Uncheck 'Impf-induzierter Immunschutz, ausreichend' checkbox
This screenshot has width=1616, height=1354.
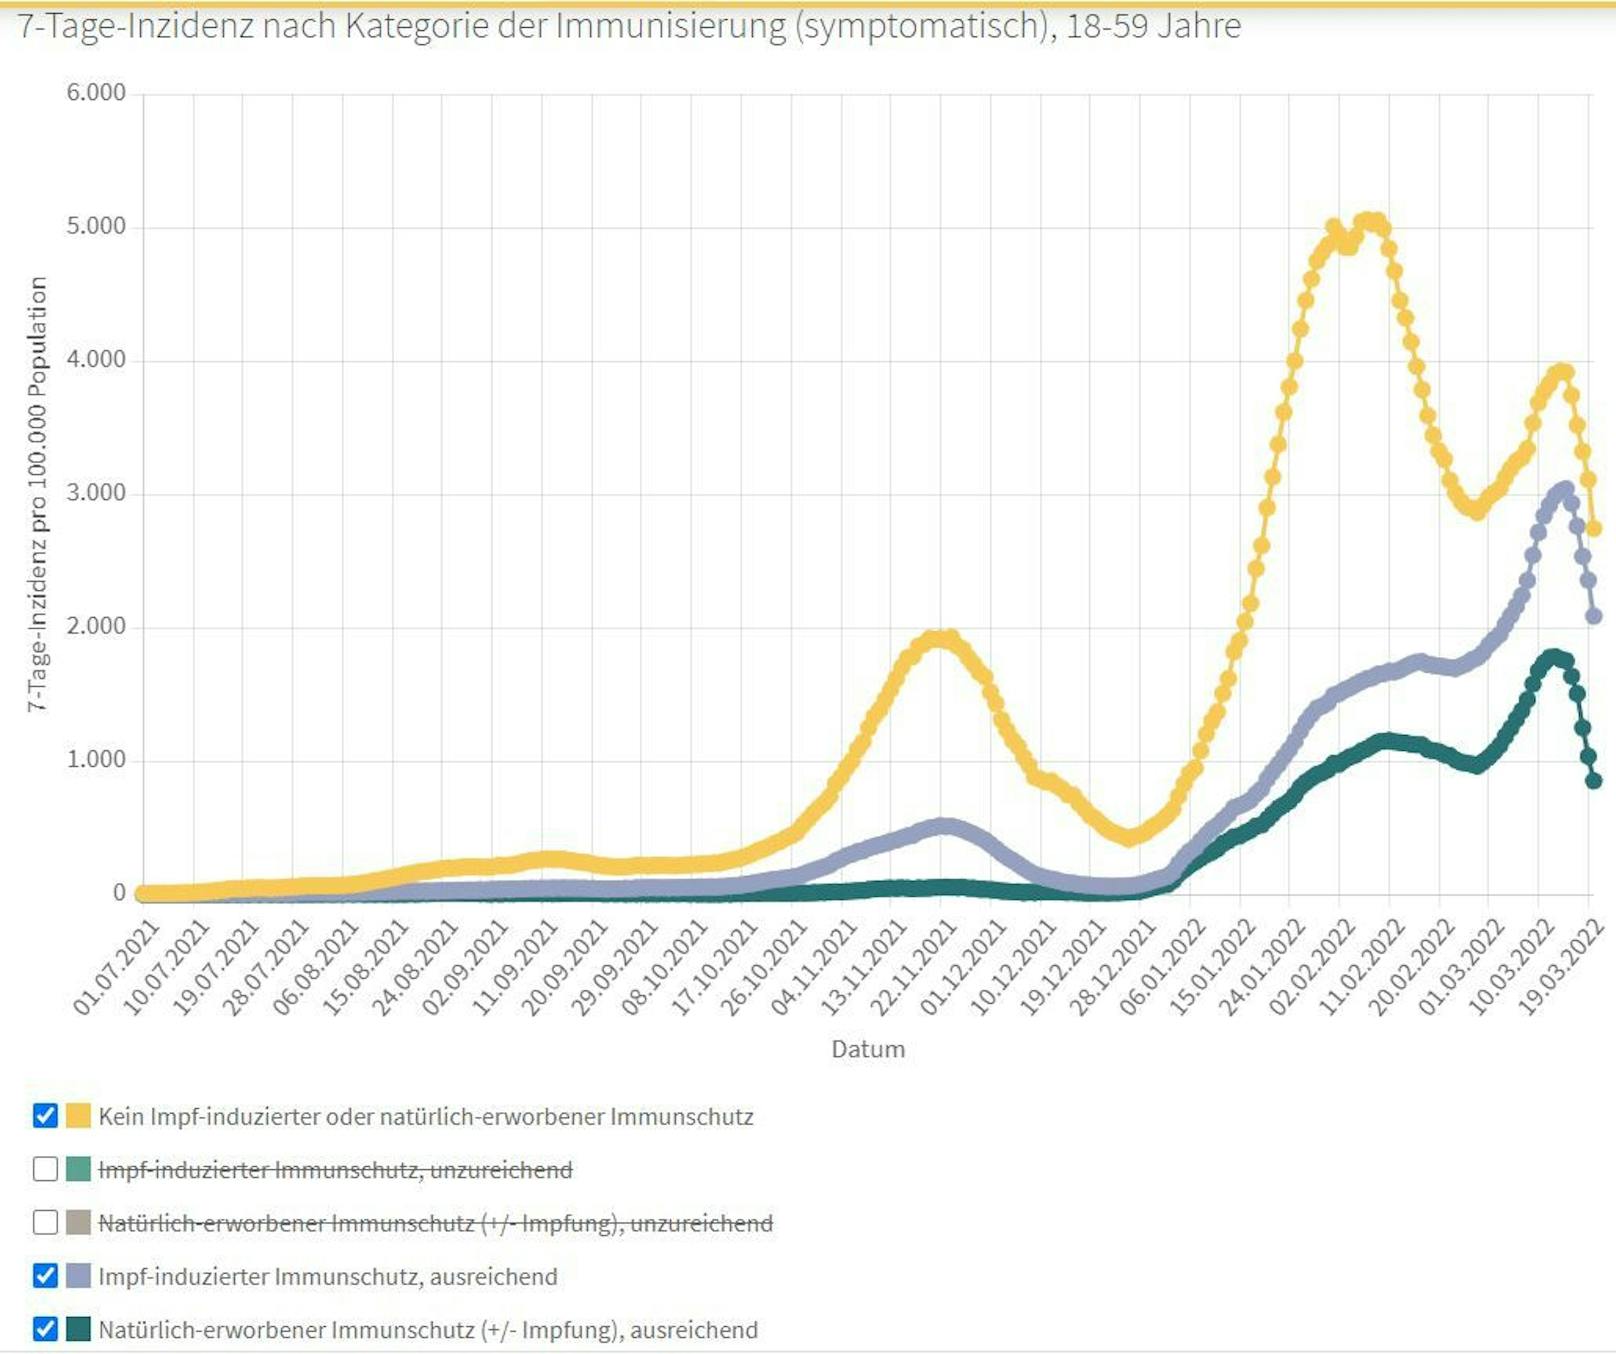click(45, 1275)
